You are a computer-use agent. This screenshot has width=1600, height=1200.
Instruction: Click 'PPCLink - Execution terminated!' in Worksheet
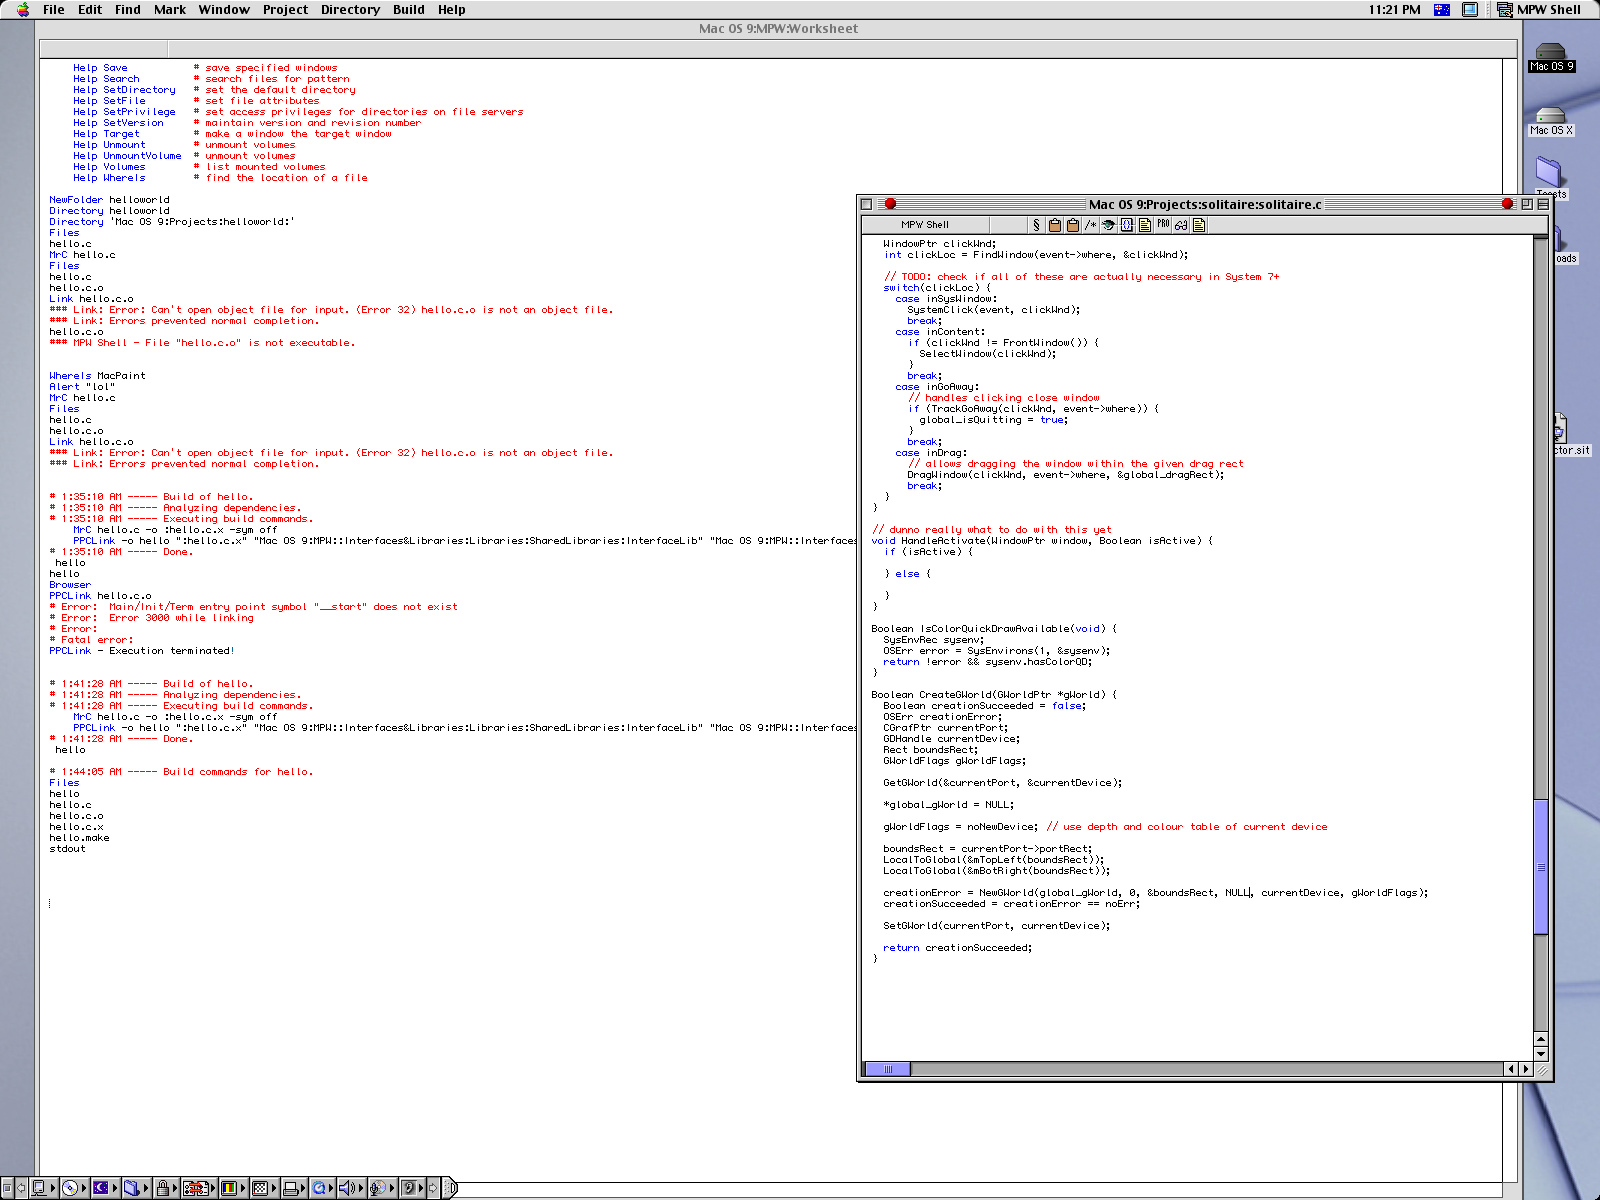142,651
